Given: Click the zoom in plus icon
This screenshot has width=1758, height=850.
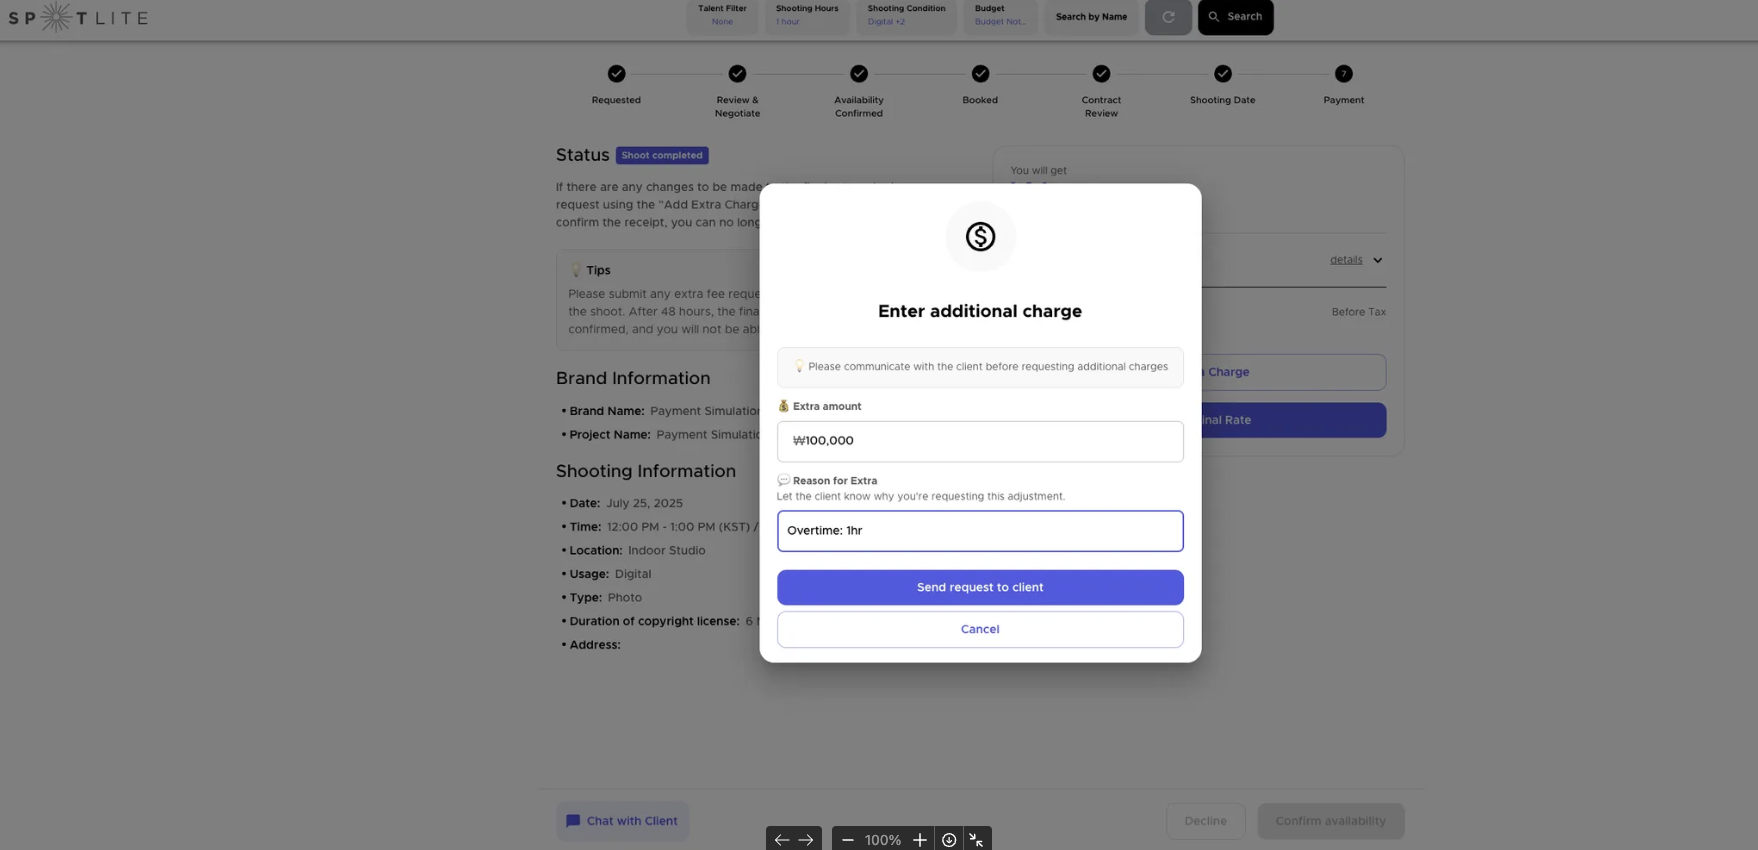Looking at the screenshot, I should pyautogui.click(x=919, y=840).
